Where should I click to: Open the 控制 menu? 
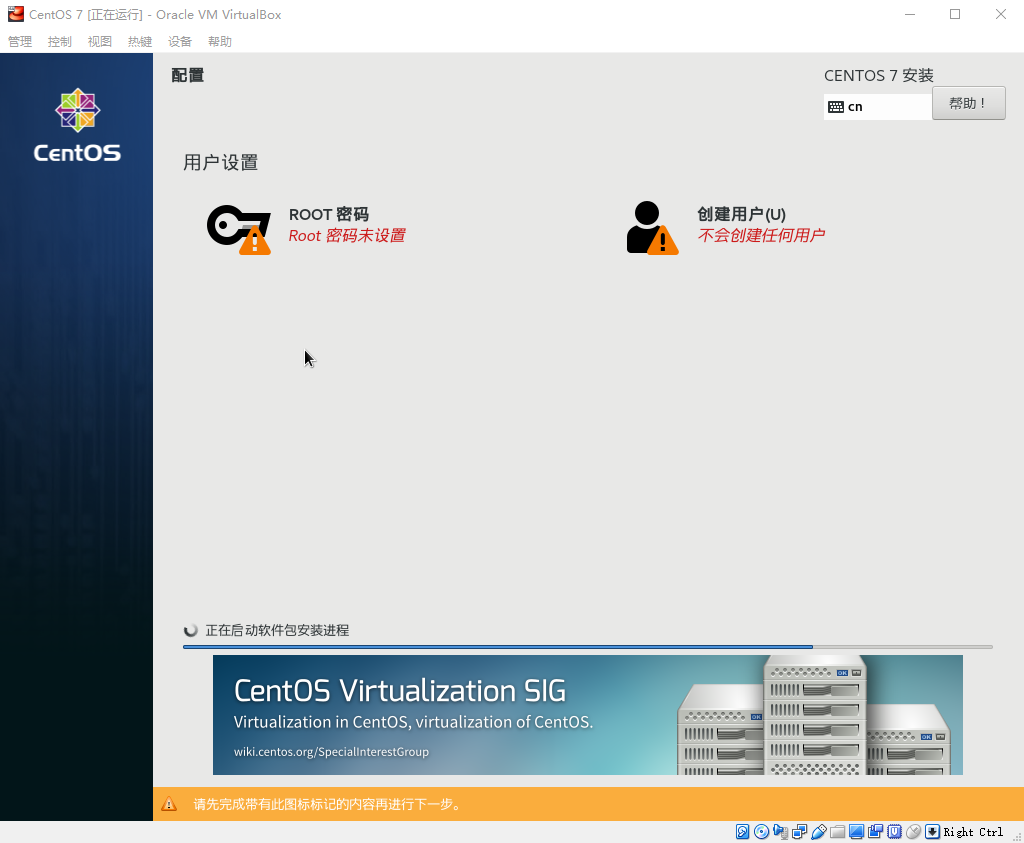click(59, 42)
